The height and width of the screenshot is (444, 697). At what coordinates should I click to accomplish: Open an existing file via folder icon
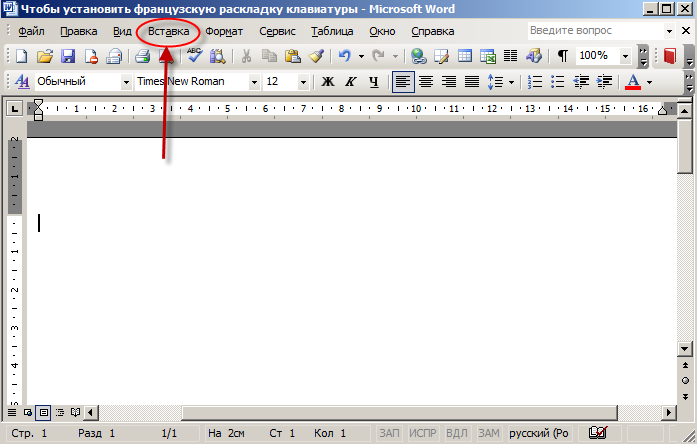[44, 56]
